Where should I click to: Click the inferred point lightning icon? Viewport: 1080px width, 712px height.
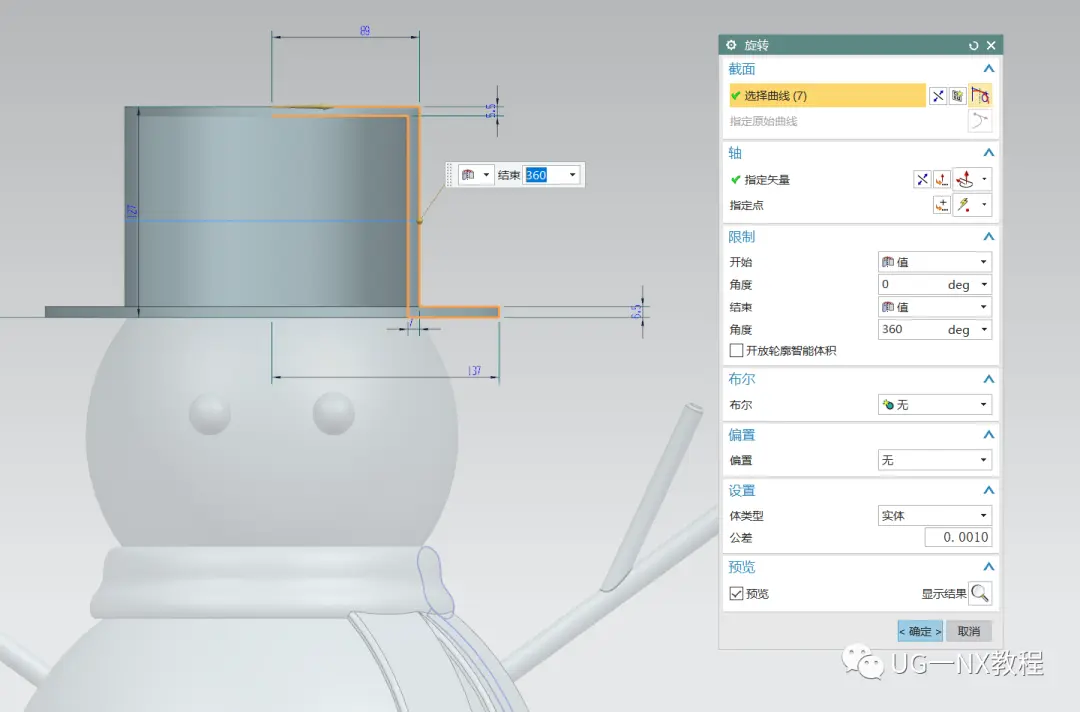[964, 205]
